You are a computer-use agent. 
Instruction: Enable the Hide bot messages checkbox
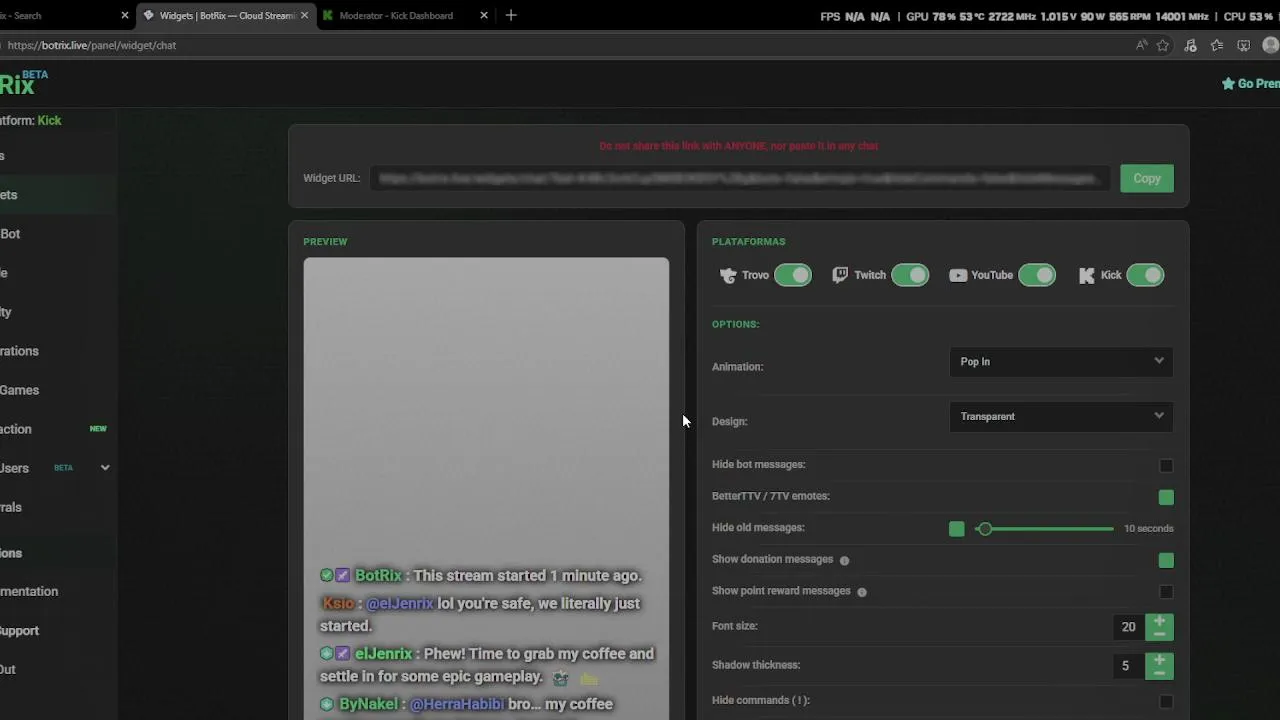pyautogui.click(x=1166, y=465)
